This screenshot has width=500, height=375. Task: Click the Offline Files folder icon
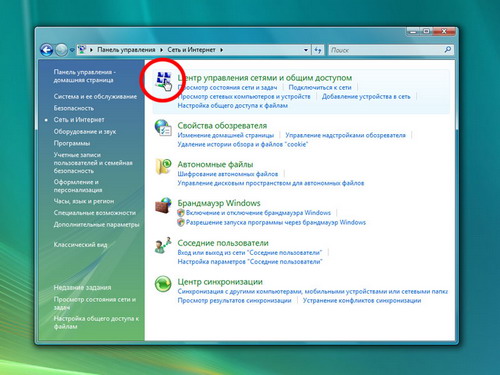pyautogui.click(x=163, y=166)
